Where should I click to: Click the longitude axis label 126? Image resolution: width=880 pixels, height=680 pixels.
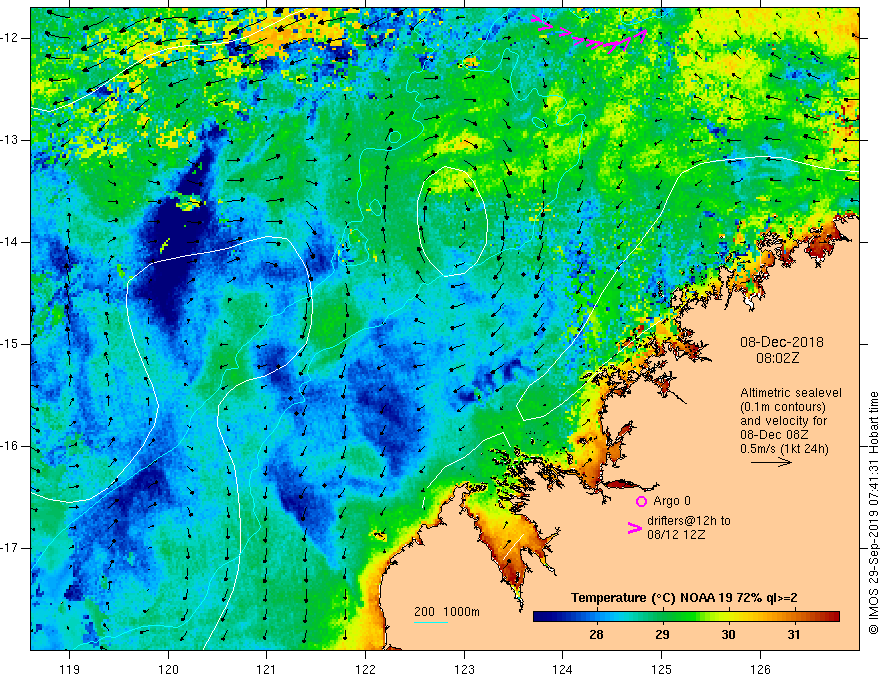[760, 669]
